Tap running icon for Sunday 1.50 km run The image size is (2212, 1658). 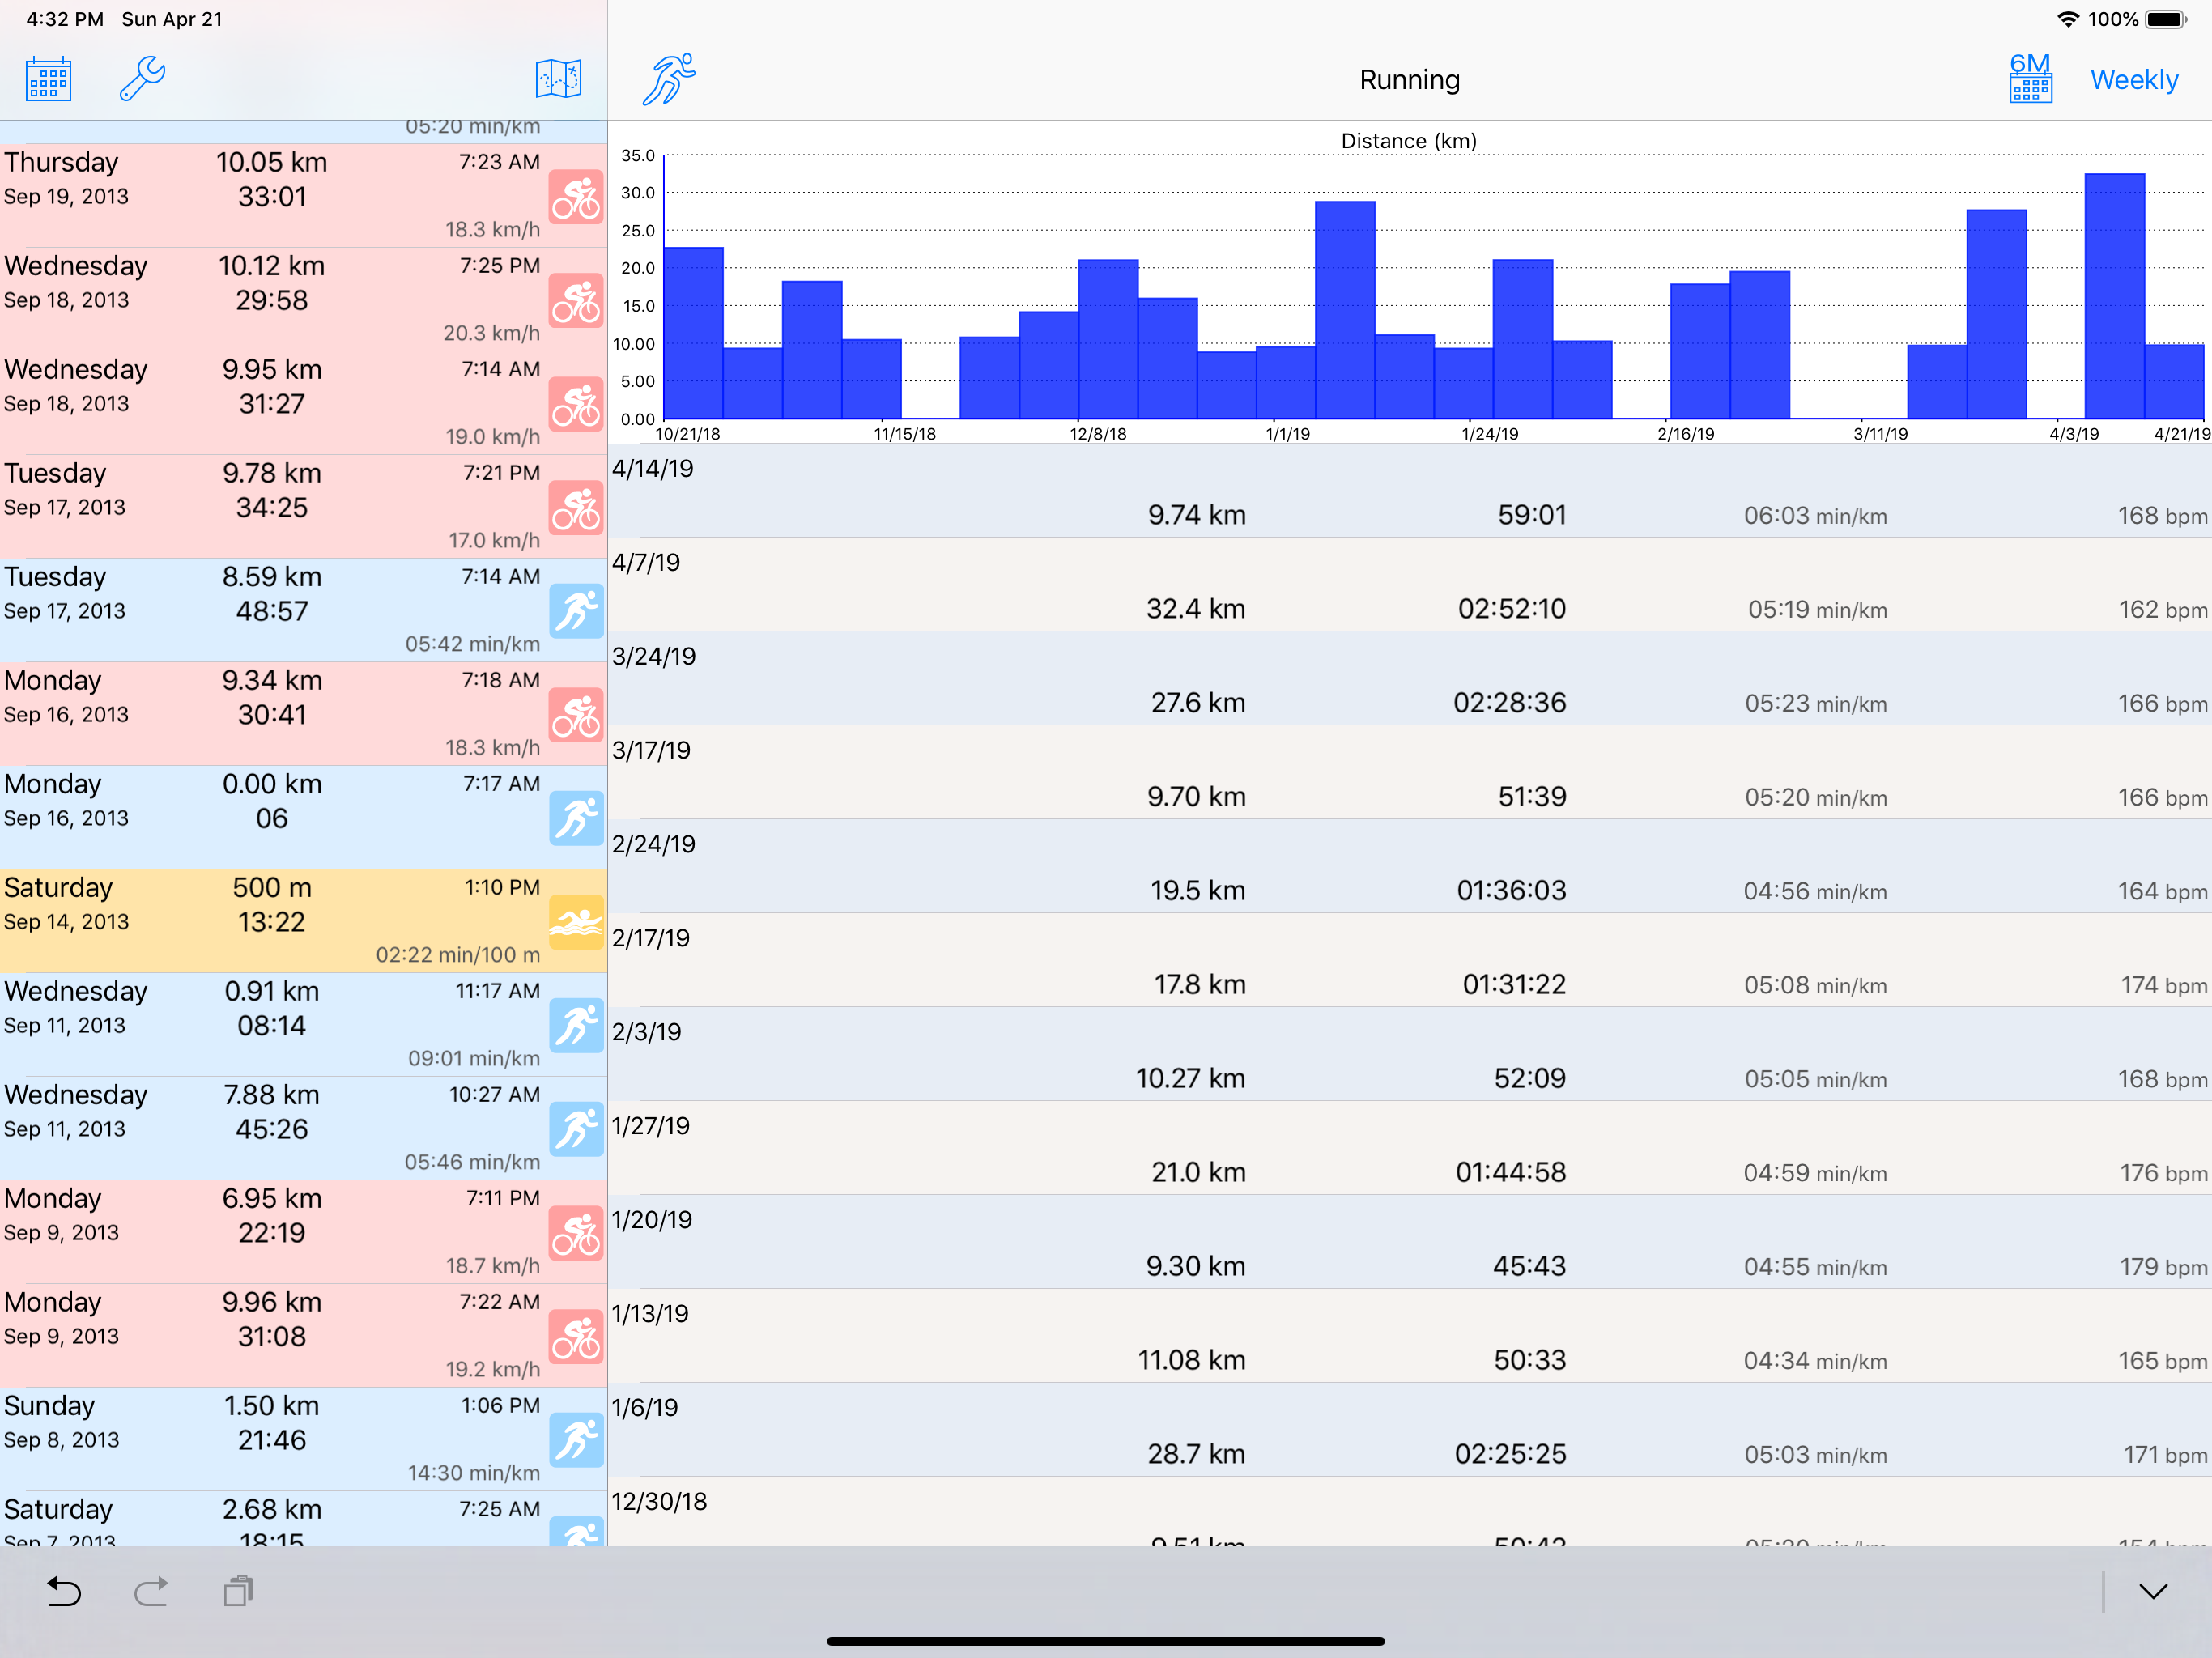(576, 1440)
